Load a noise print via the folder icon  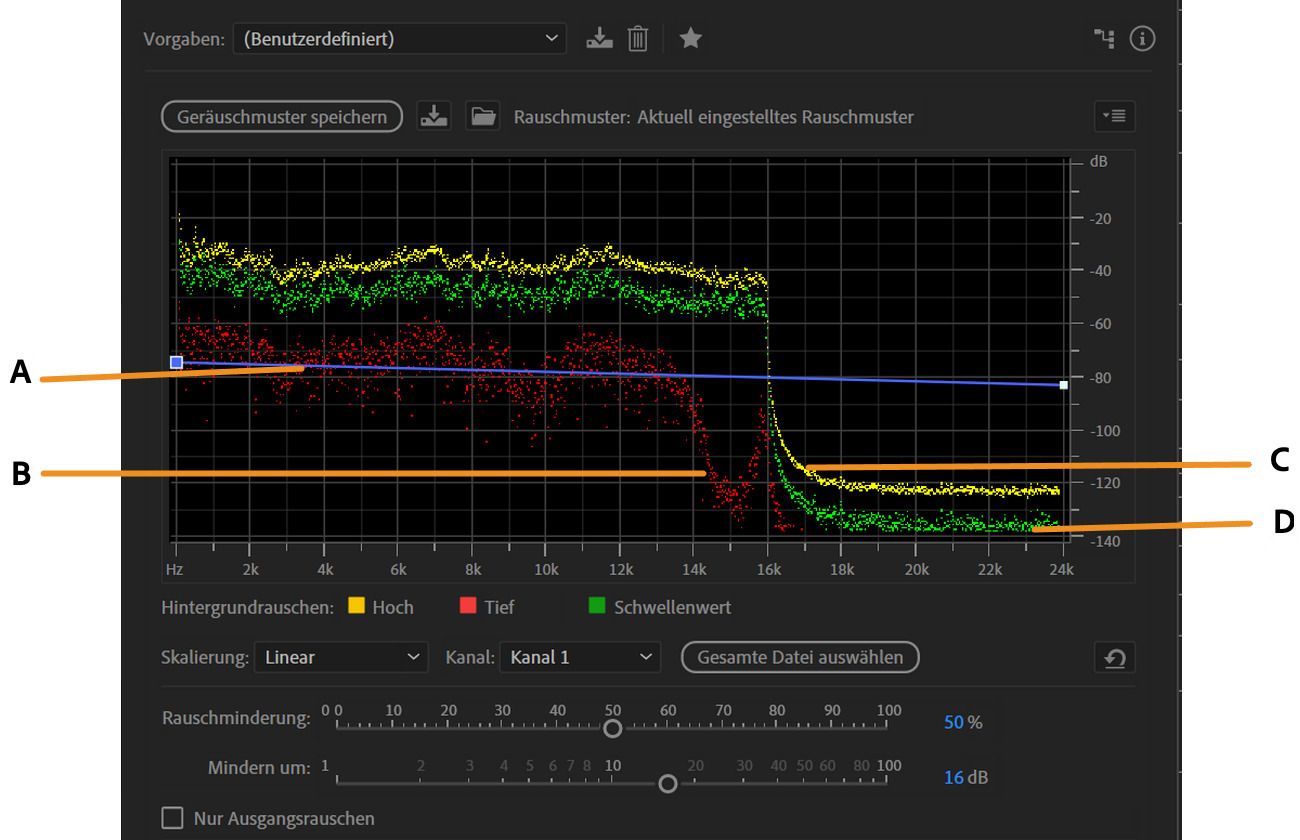pyautogui.click(x=484, y=116)
